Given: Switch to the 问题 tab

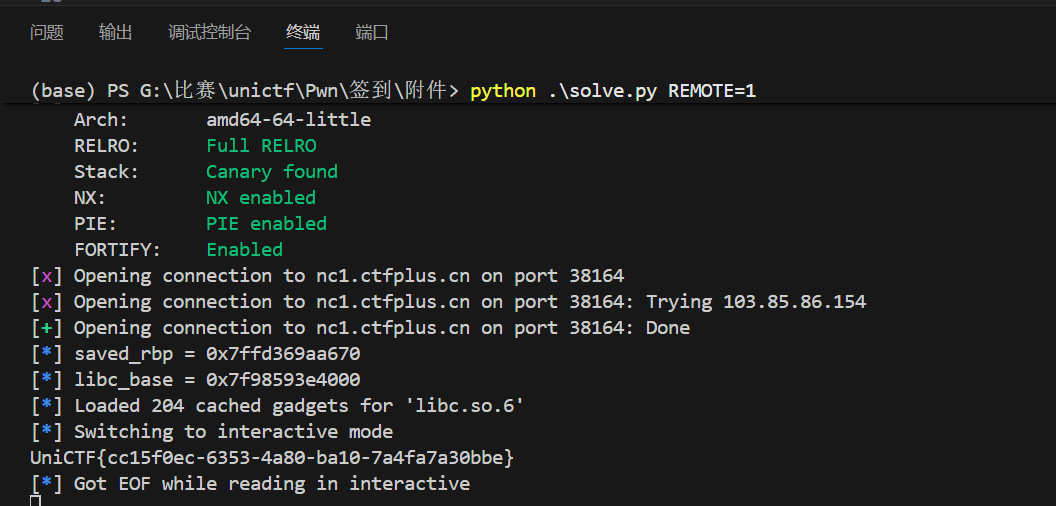Looking at the screenshot, I should tap(46, 33).
